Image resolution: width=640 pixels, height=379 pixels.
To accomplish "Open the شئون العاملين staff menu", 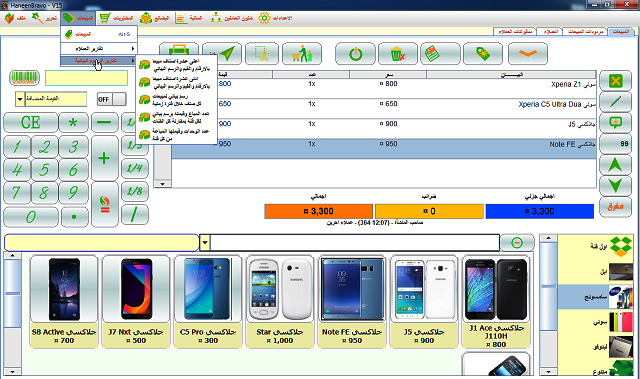I will [231, 18].
